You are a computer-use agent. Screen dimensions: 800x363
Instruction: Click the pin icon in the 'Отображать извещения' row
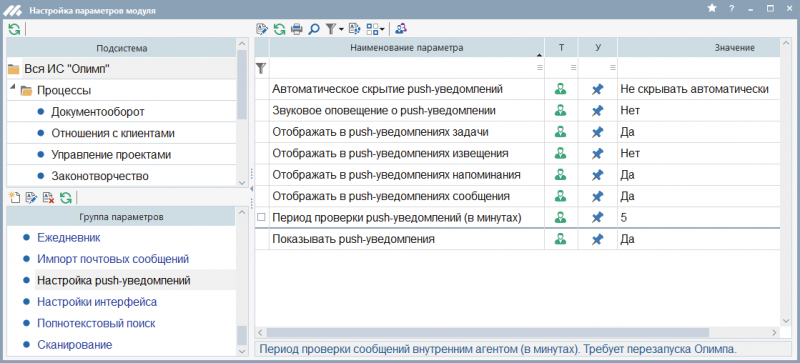click(597, 154)
